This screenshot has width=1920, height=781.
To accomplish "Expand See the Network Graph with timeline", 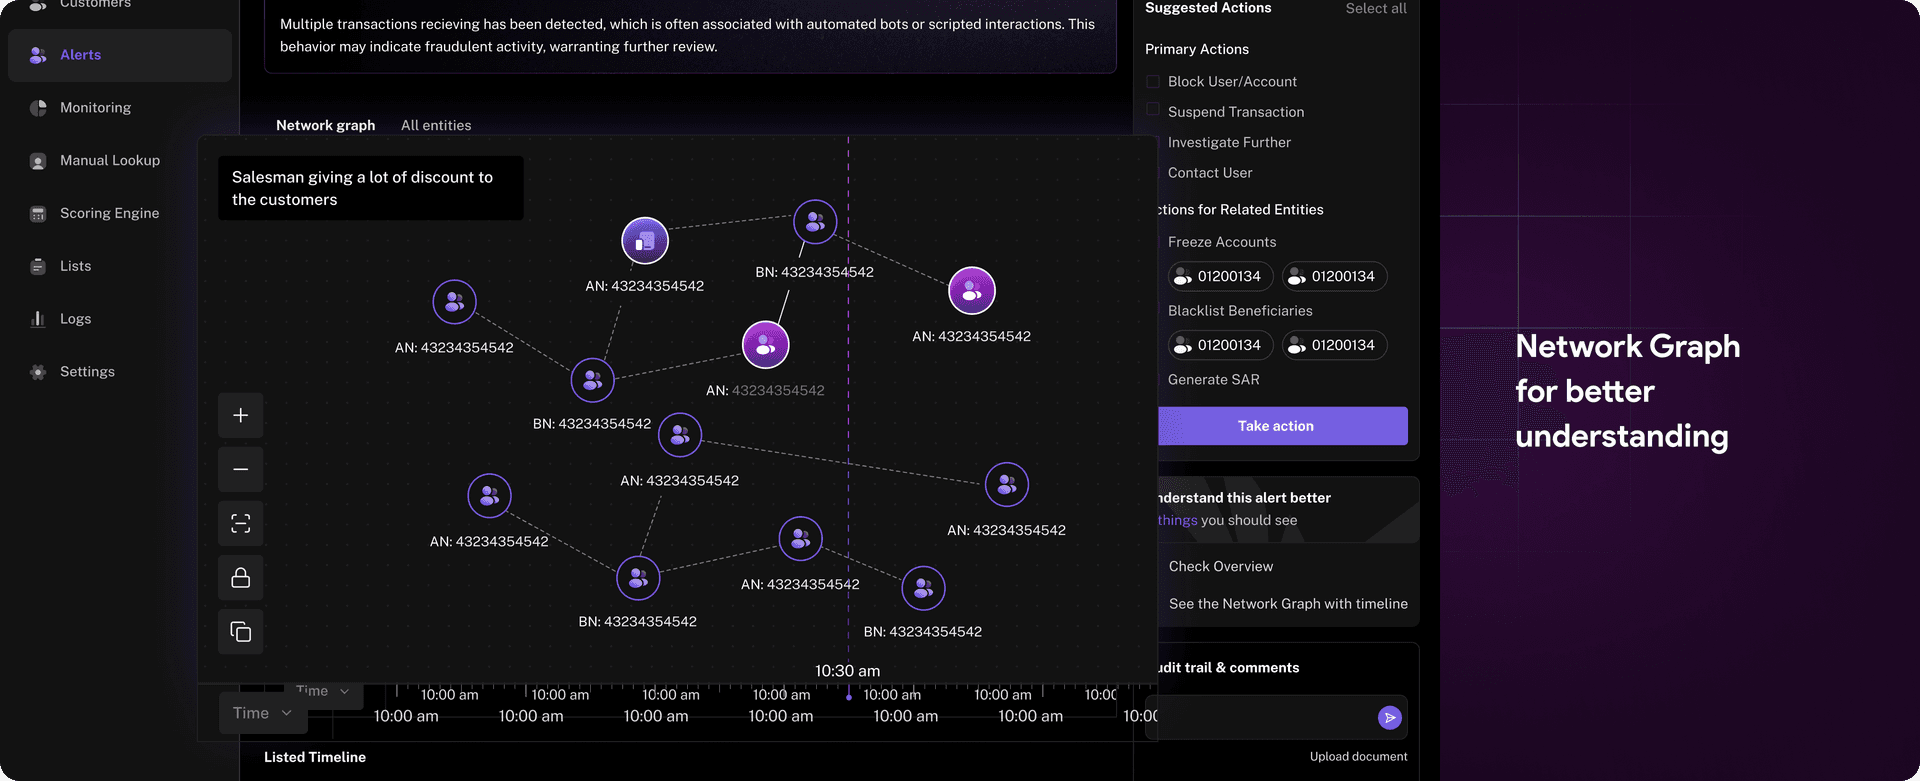I will pos(1287,604).
